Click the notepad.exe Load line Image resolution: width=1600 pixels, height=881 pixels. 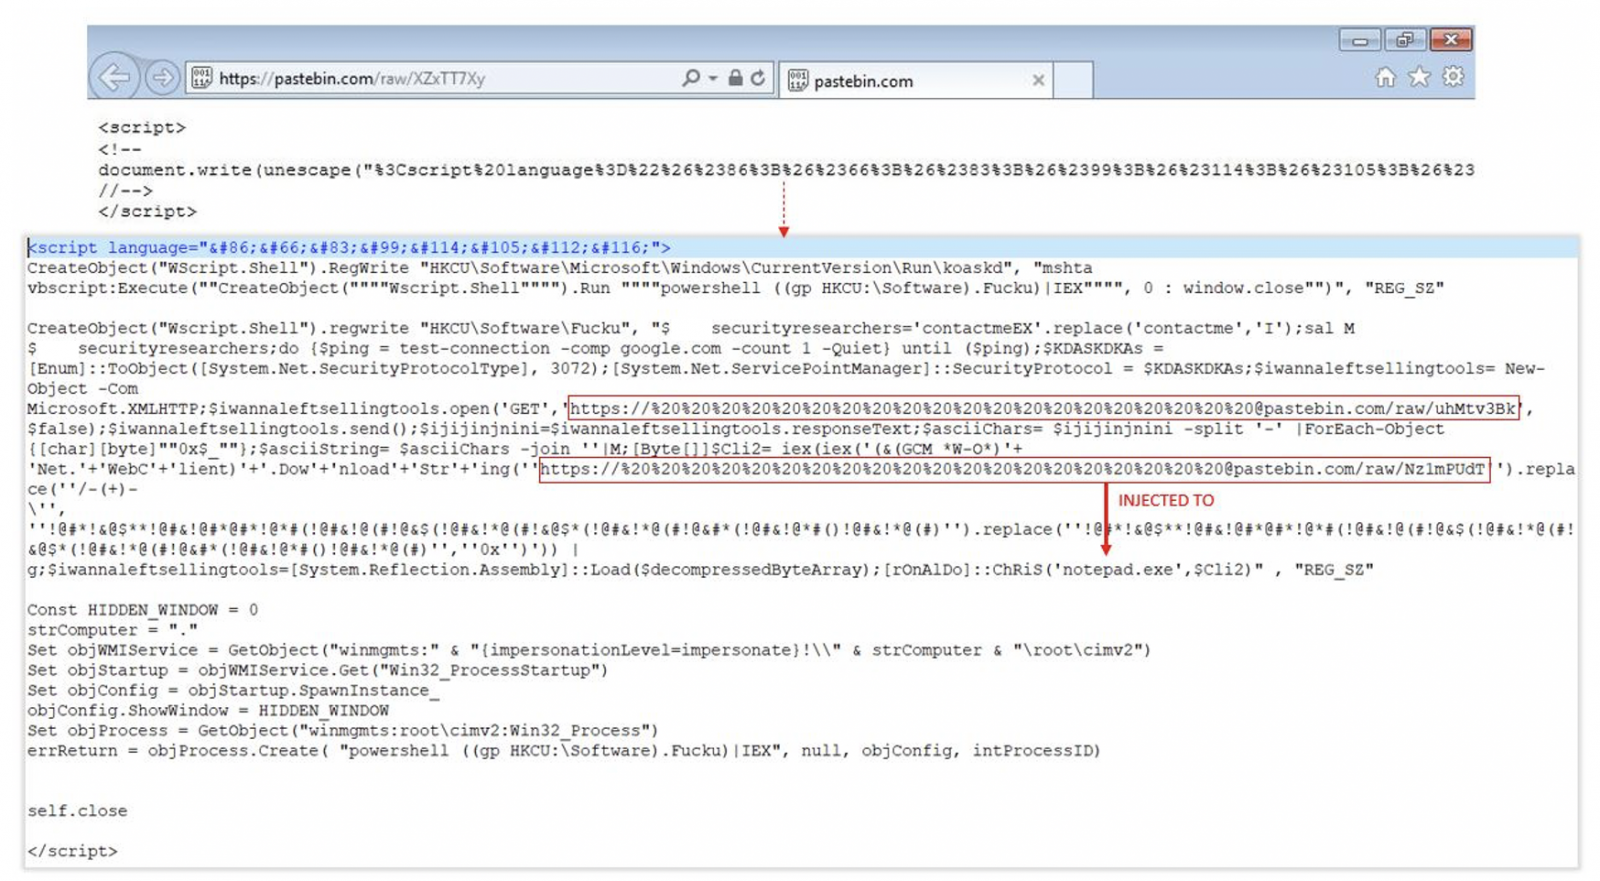click(x=700, y=570)
